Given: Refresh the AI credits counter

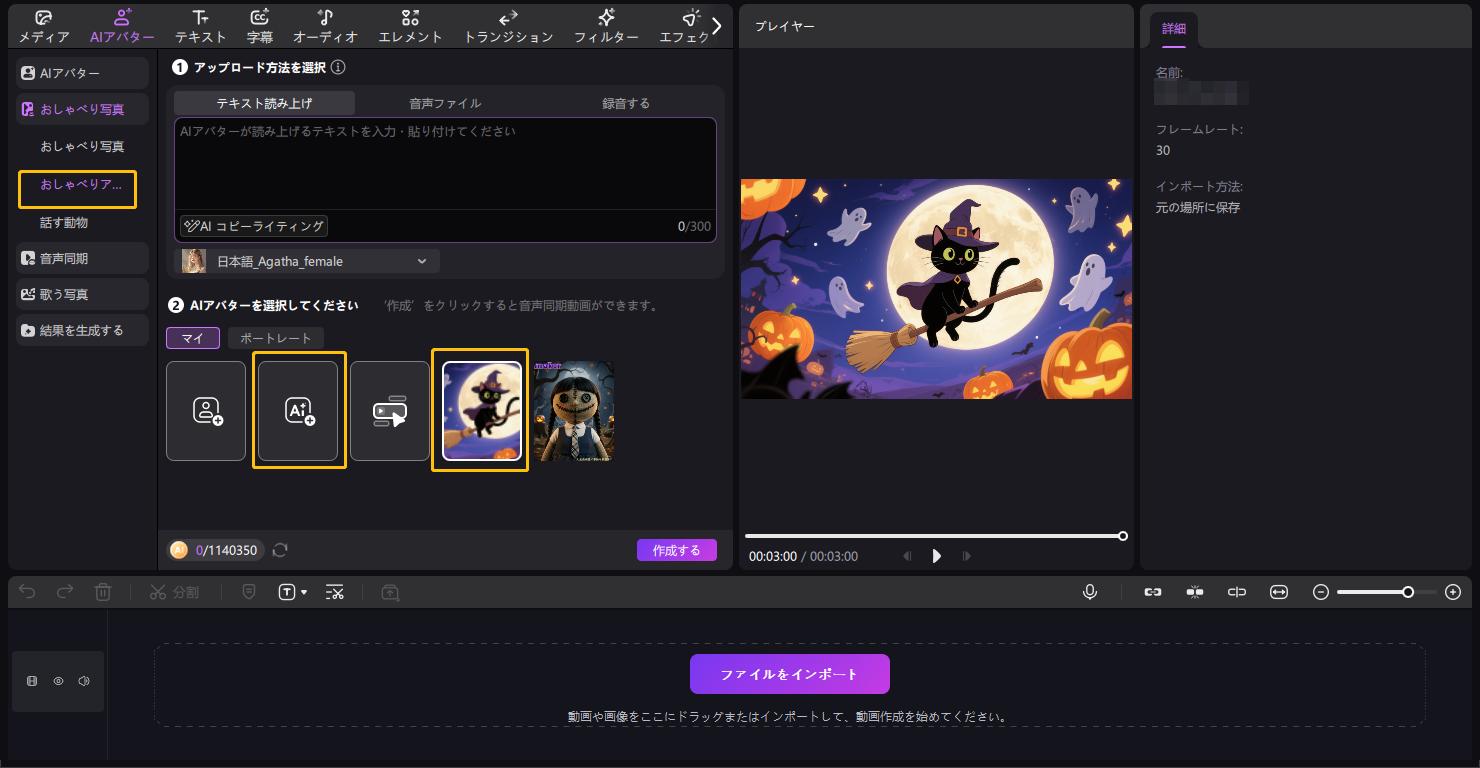Looking at the screenshot, I should [281, 550].
